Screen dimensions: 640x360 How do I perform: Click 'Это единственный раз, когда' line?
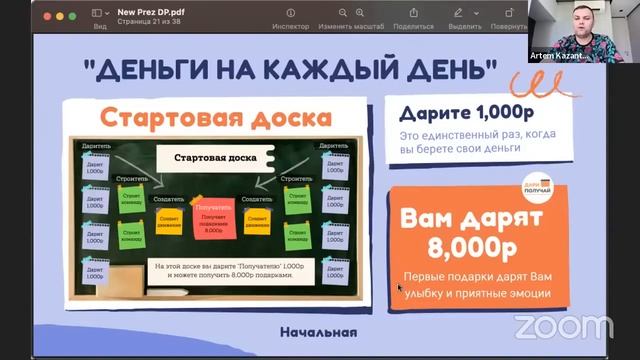pyautogui.click(x=478, y=134)
